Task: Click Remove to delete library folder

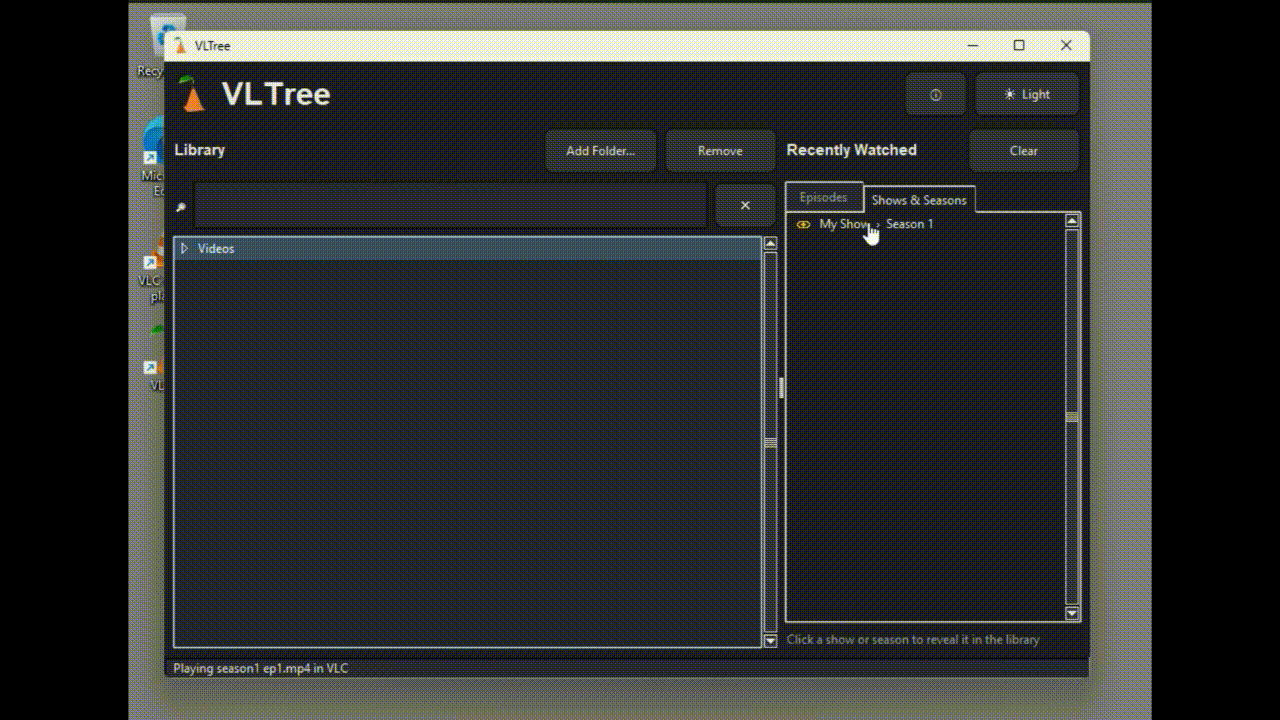Action: click(720, 151)
